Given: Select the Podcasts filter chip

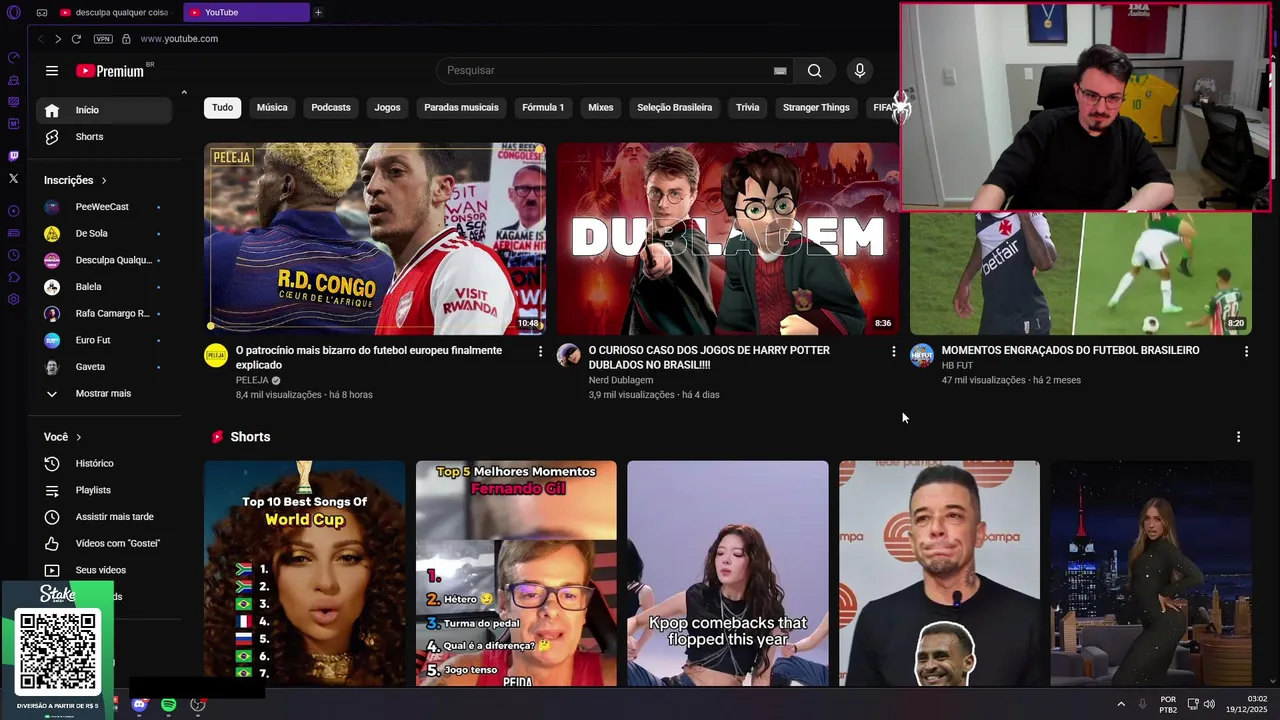Looking at the screenshot, I should coord(331,108).
